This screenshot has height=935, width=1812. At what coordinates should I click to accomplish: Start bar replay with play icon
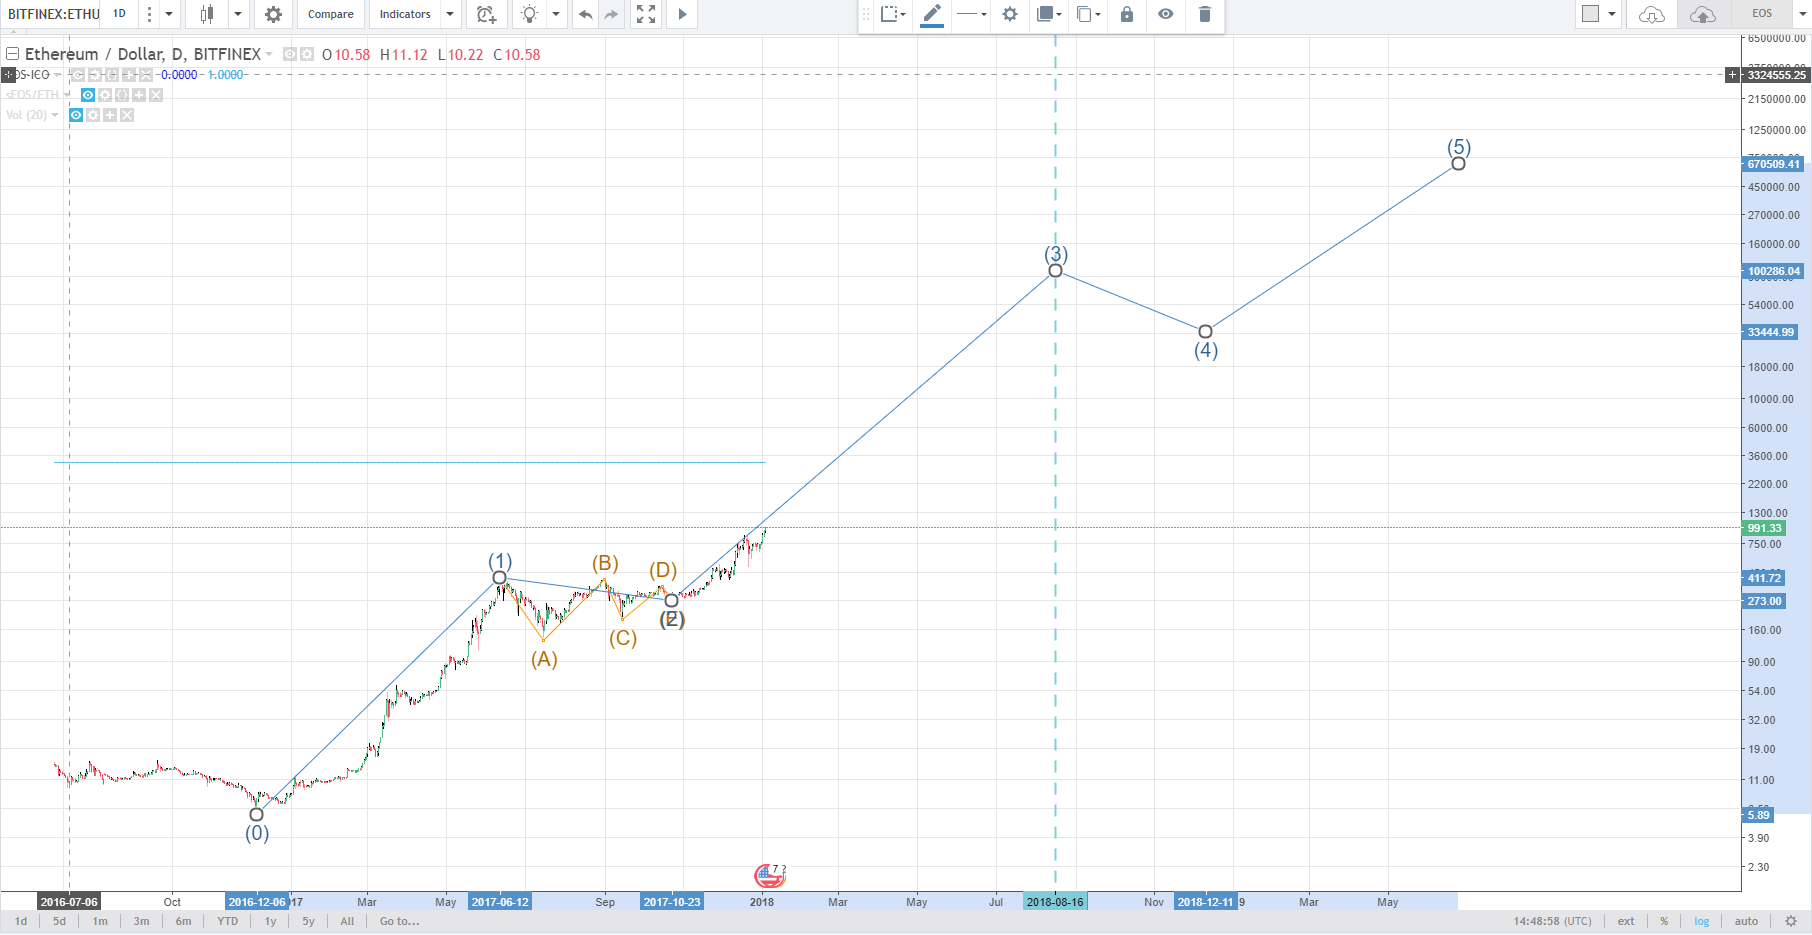tap(682, 14)
